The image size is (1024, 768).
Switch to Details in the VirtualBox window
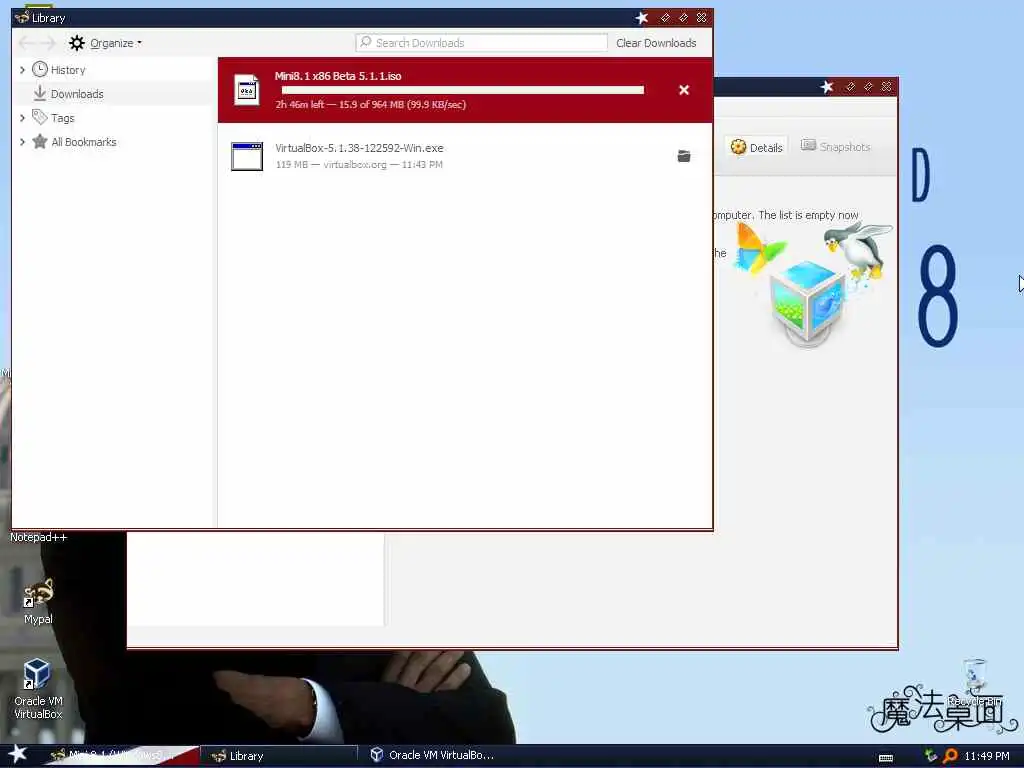(756, 147)
